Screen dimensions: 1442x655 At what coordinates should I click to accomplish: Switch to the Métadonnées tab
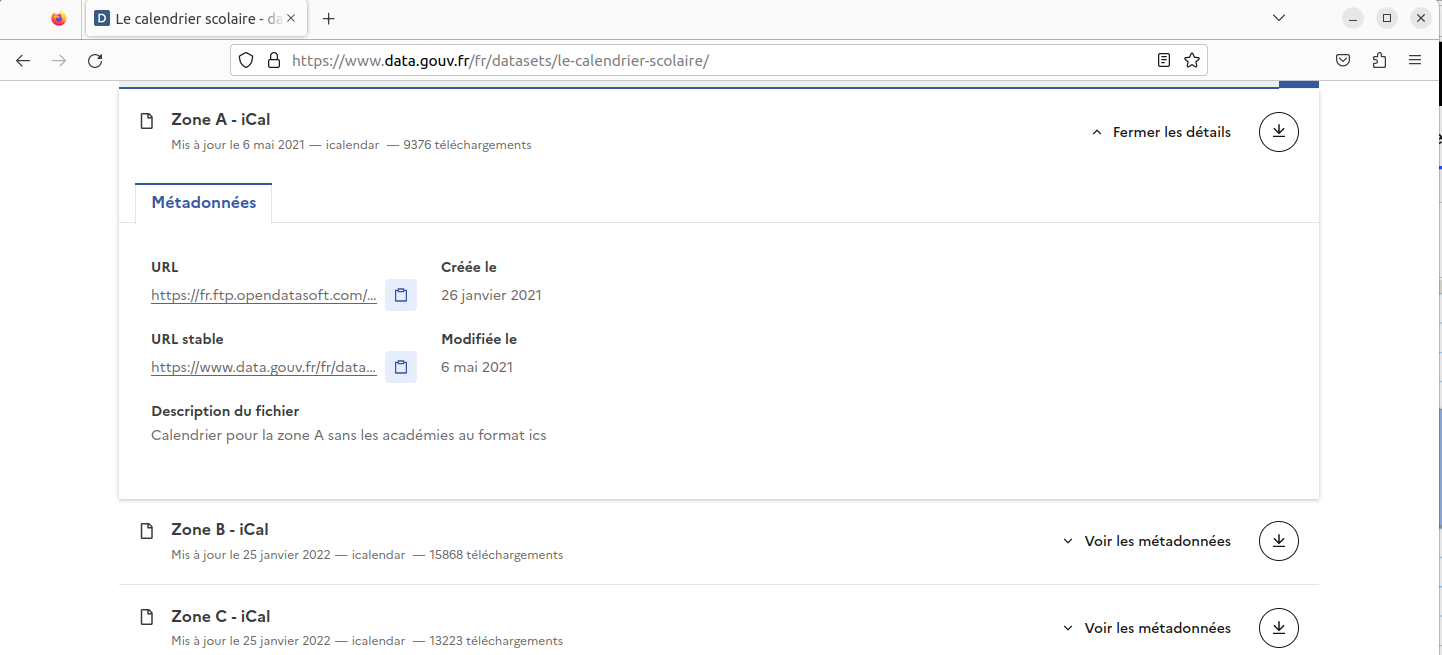coord(203,202)
